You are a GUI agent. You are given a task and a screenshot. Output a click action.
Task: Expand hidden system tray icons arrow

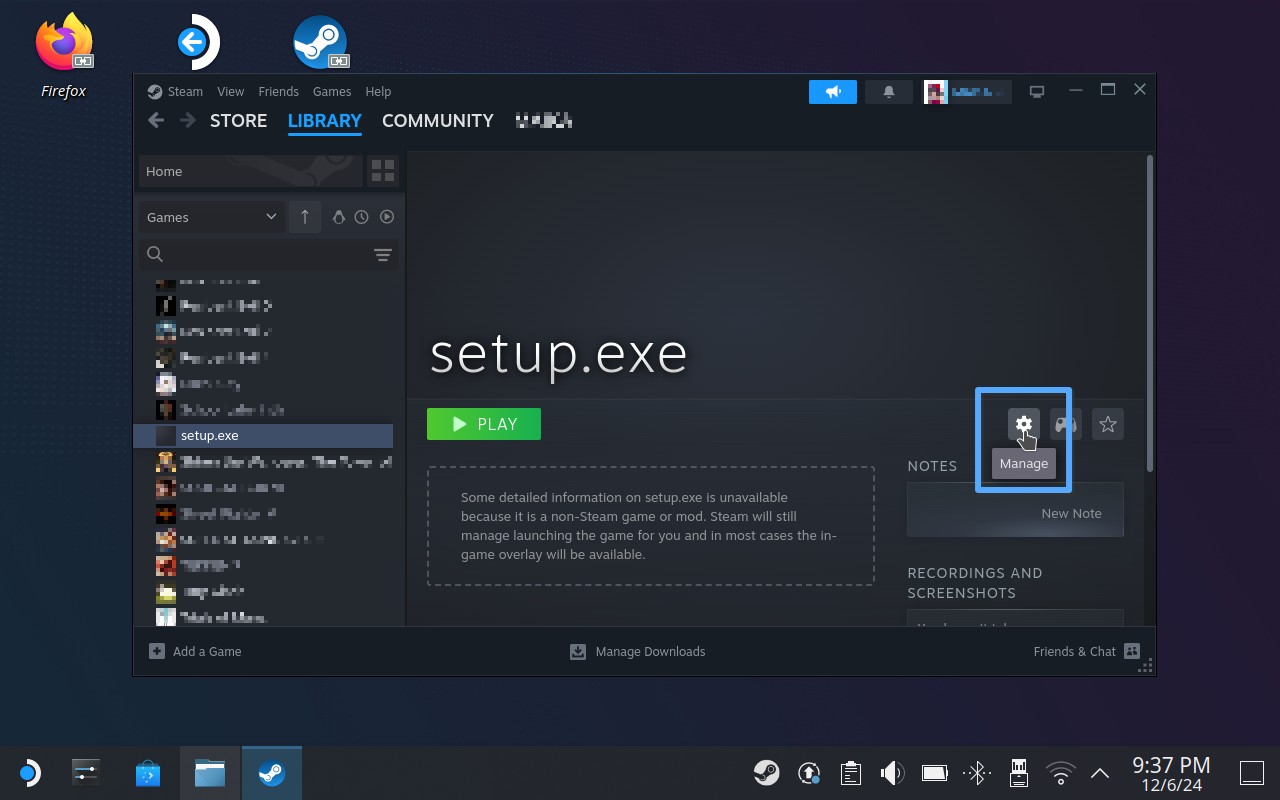(1100, 773)
